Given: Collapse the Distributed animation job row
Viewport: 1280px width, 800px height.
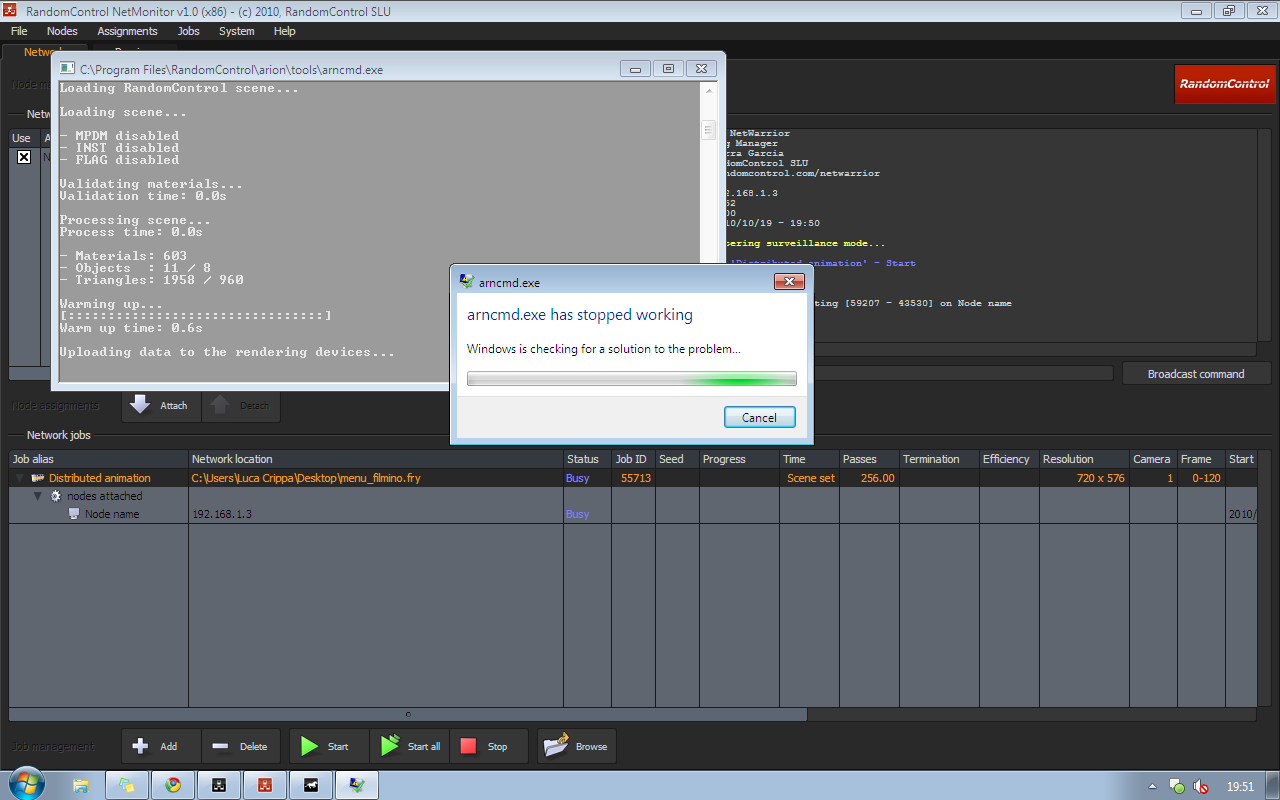Looking at the screenshot, I should tap(18, 478).
